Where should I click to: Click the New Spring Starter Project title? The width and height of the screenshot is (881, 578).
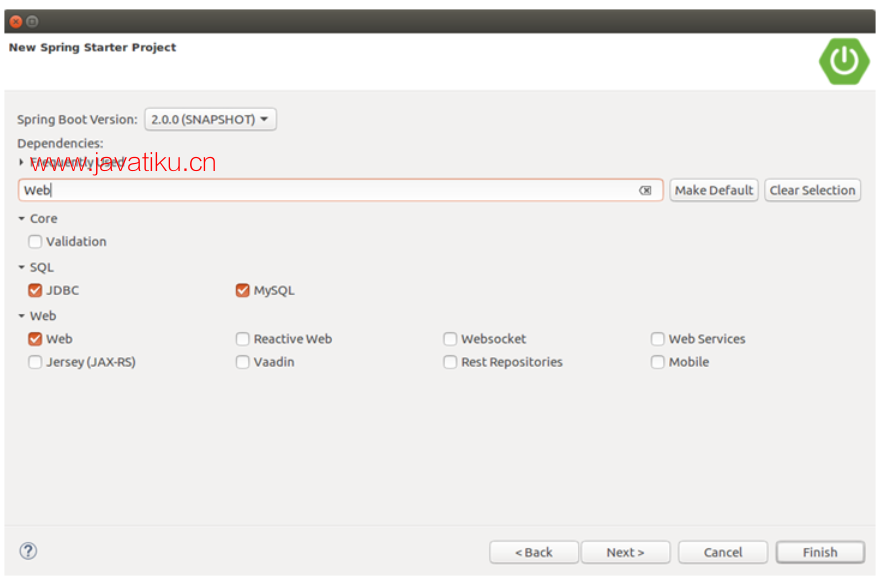tap(92, 48)
